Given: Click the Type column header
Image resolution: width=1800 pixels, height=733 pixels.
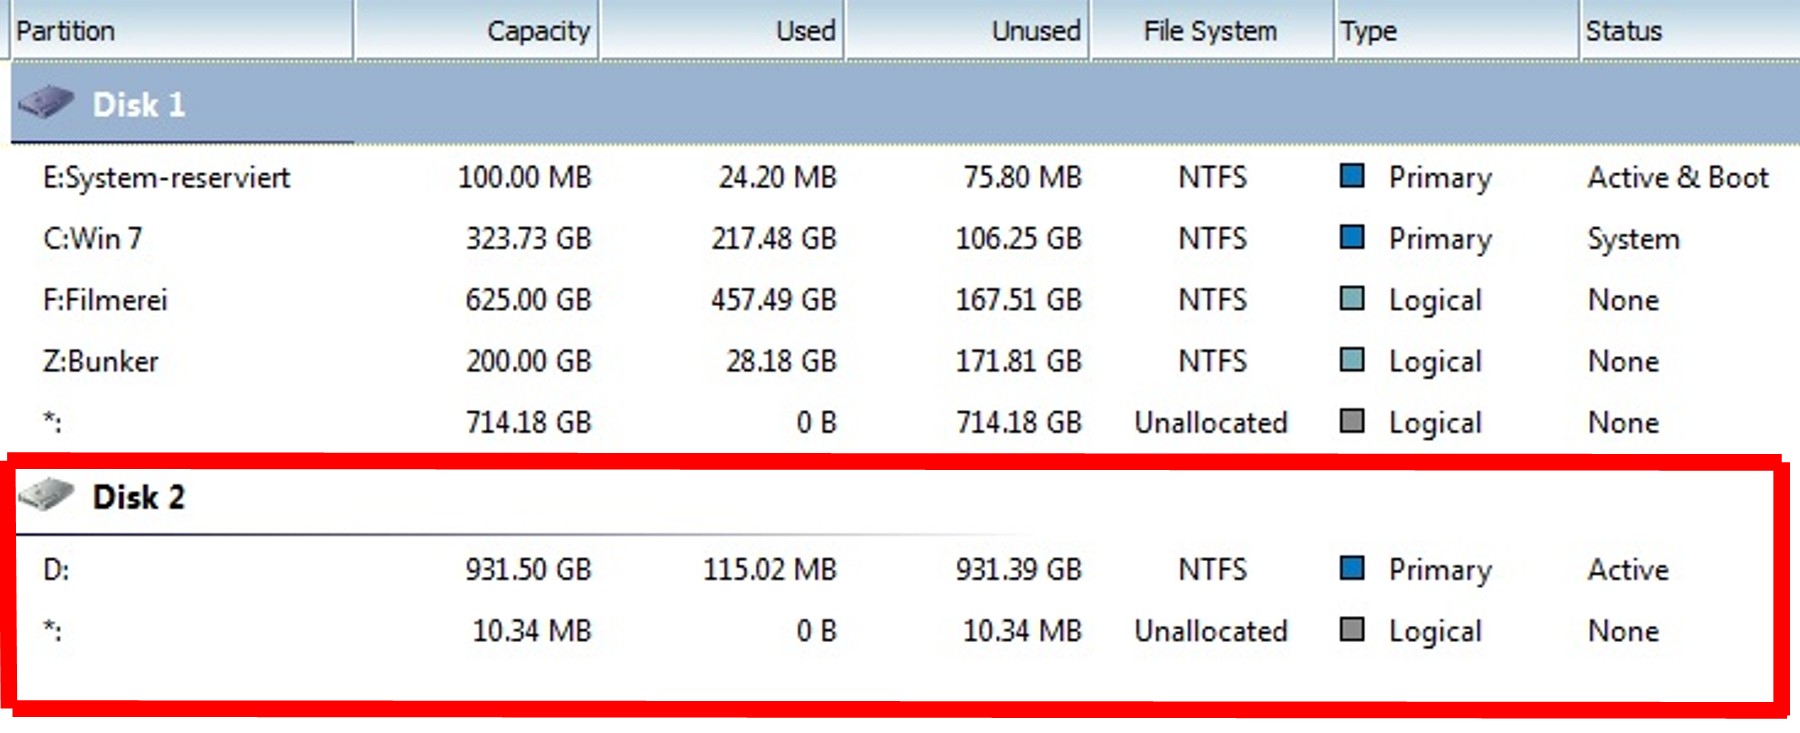Looking at the screenshot, I should tap(1369, 31).
